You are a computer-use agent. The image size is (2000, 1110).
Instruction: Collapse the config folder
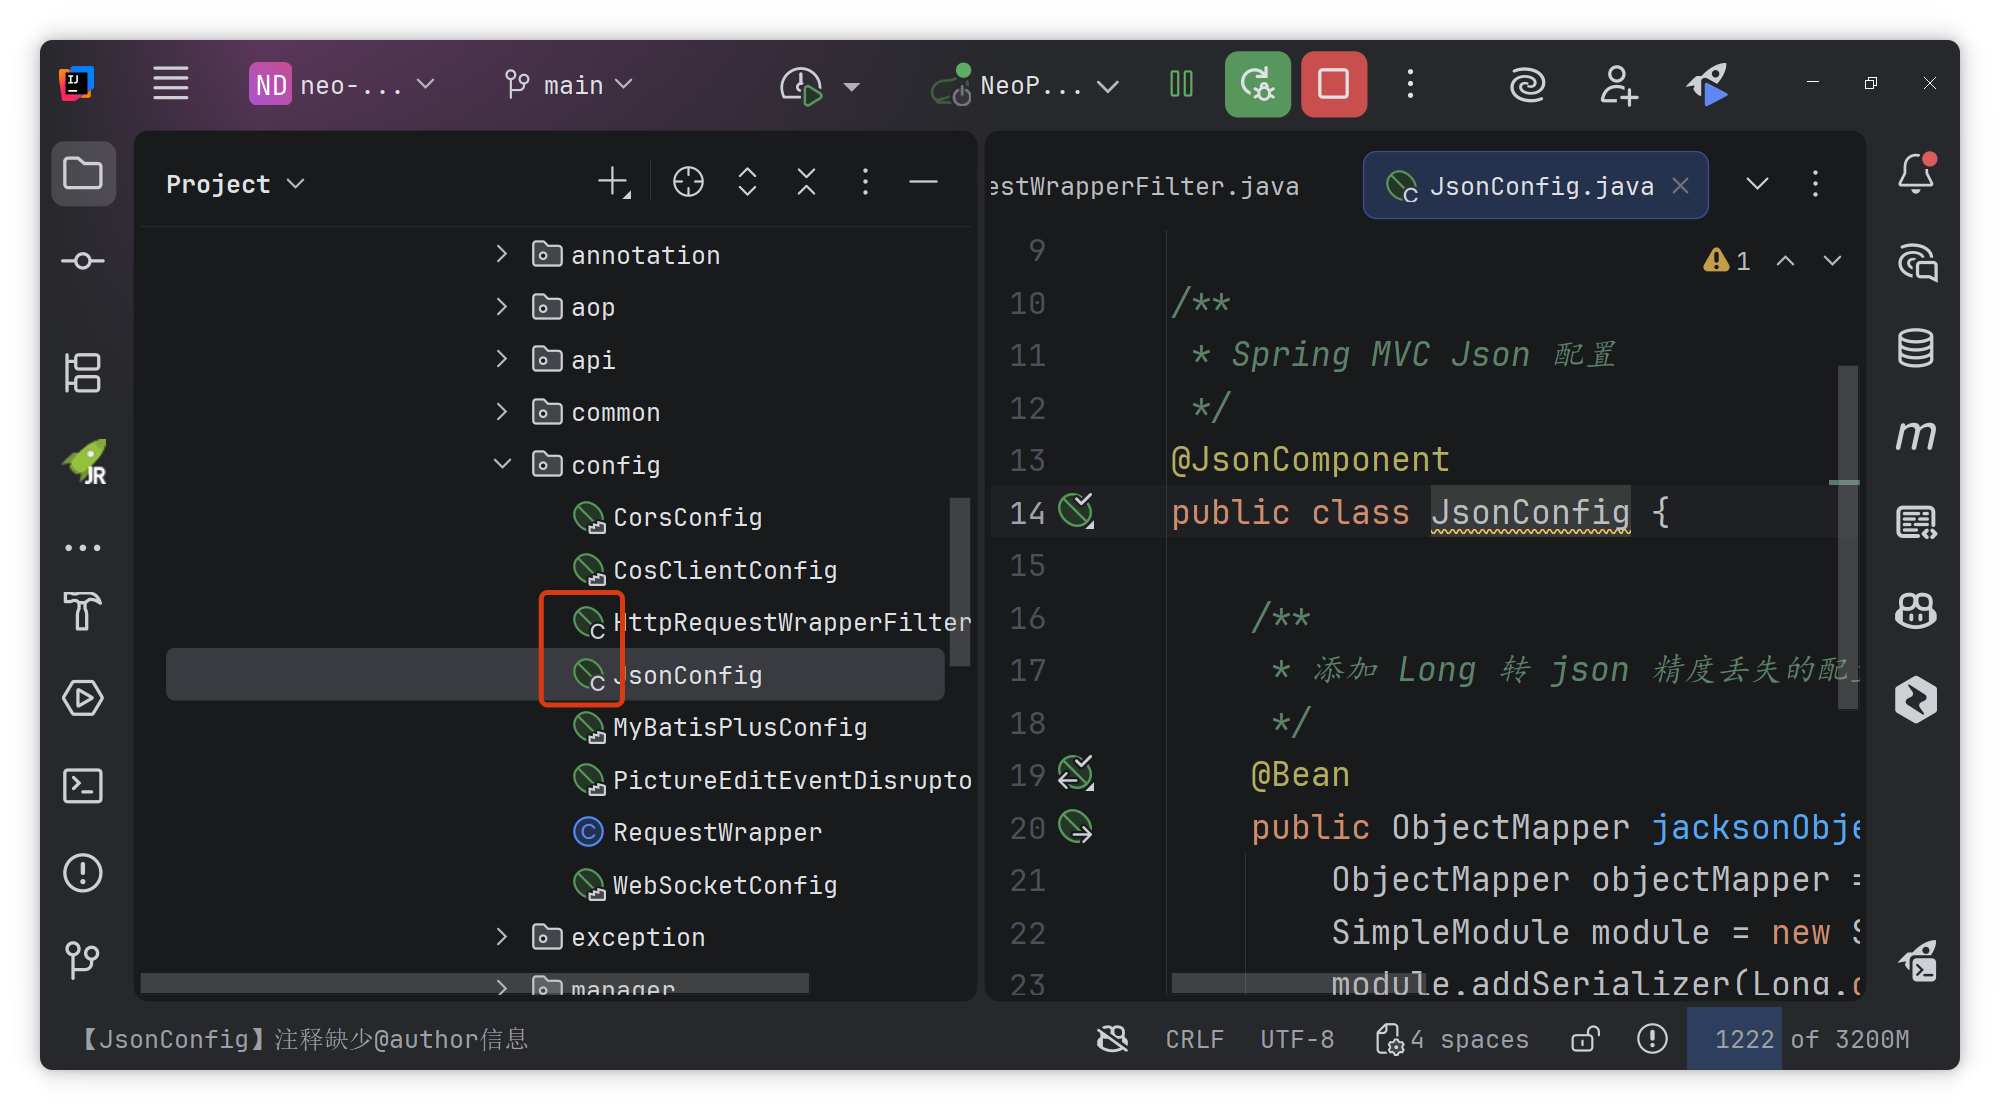tap(502, 464)
